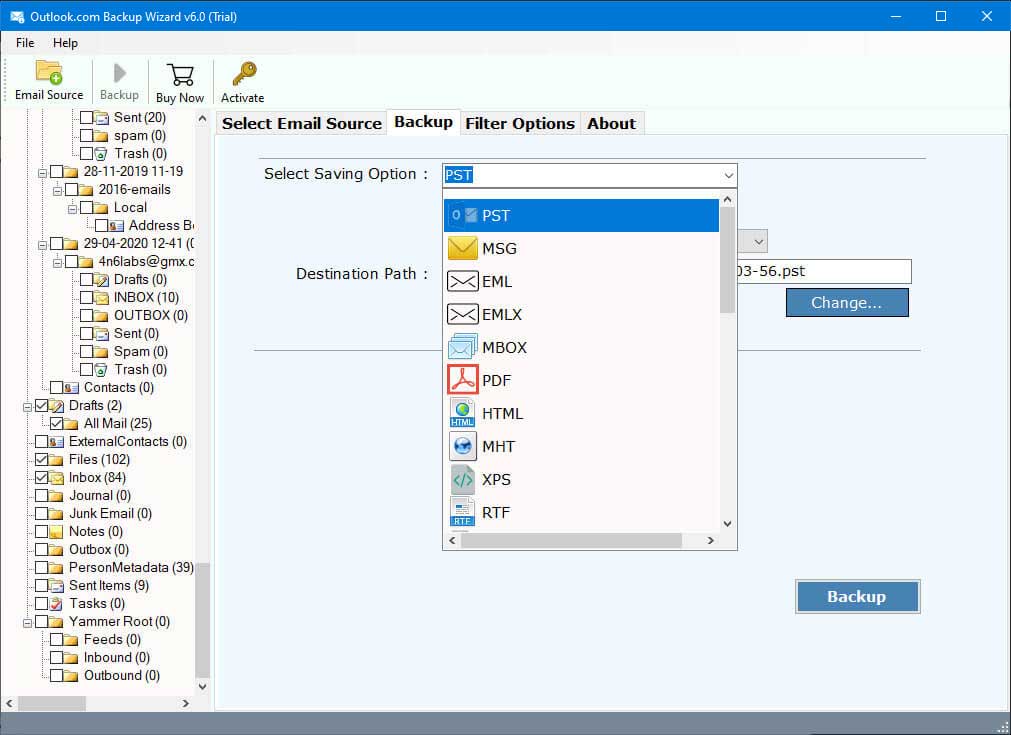This screenshot has width=1011, height=735.
Task: Uncheck the Drafts (2) checkbox
Action: (41, 406)
